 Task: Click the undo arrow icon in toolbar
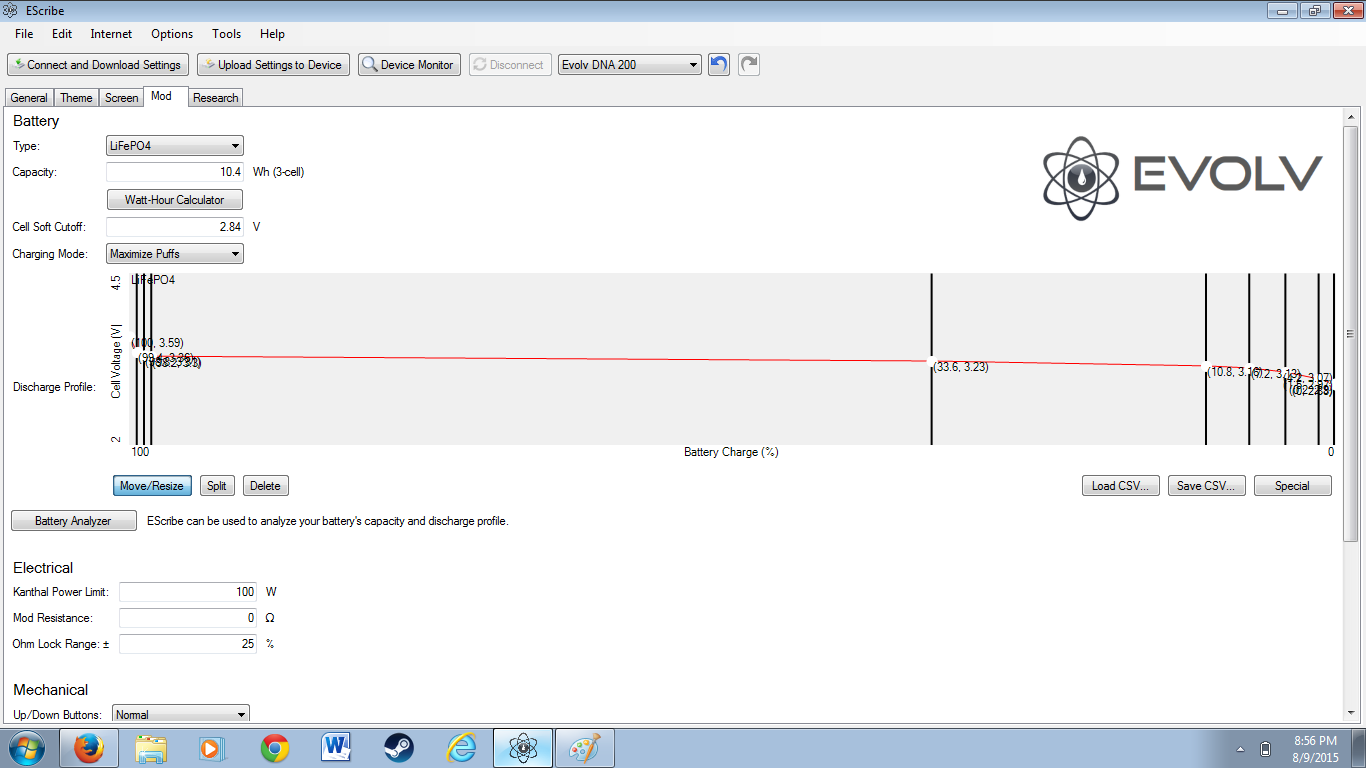tap(718, 65)
